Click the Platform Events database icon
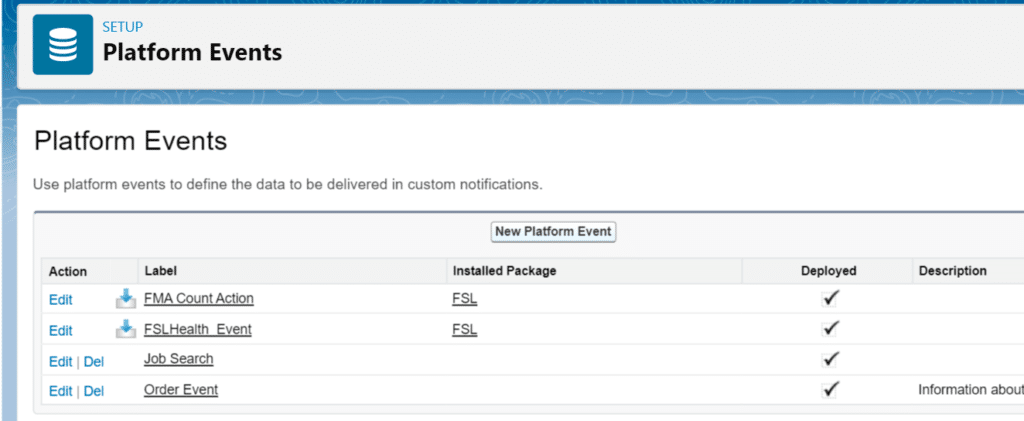This screenshot has width=1024, height=421. click(x=62, y=44)
